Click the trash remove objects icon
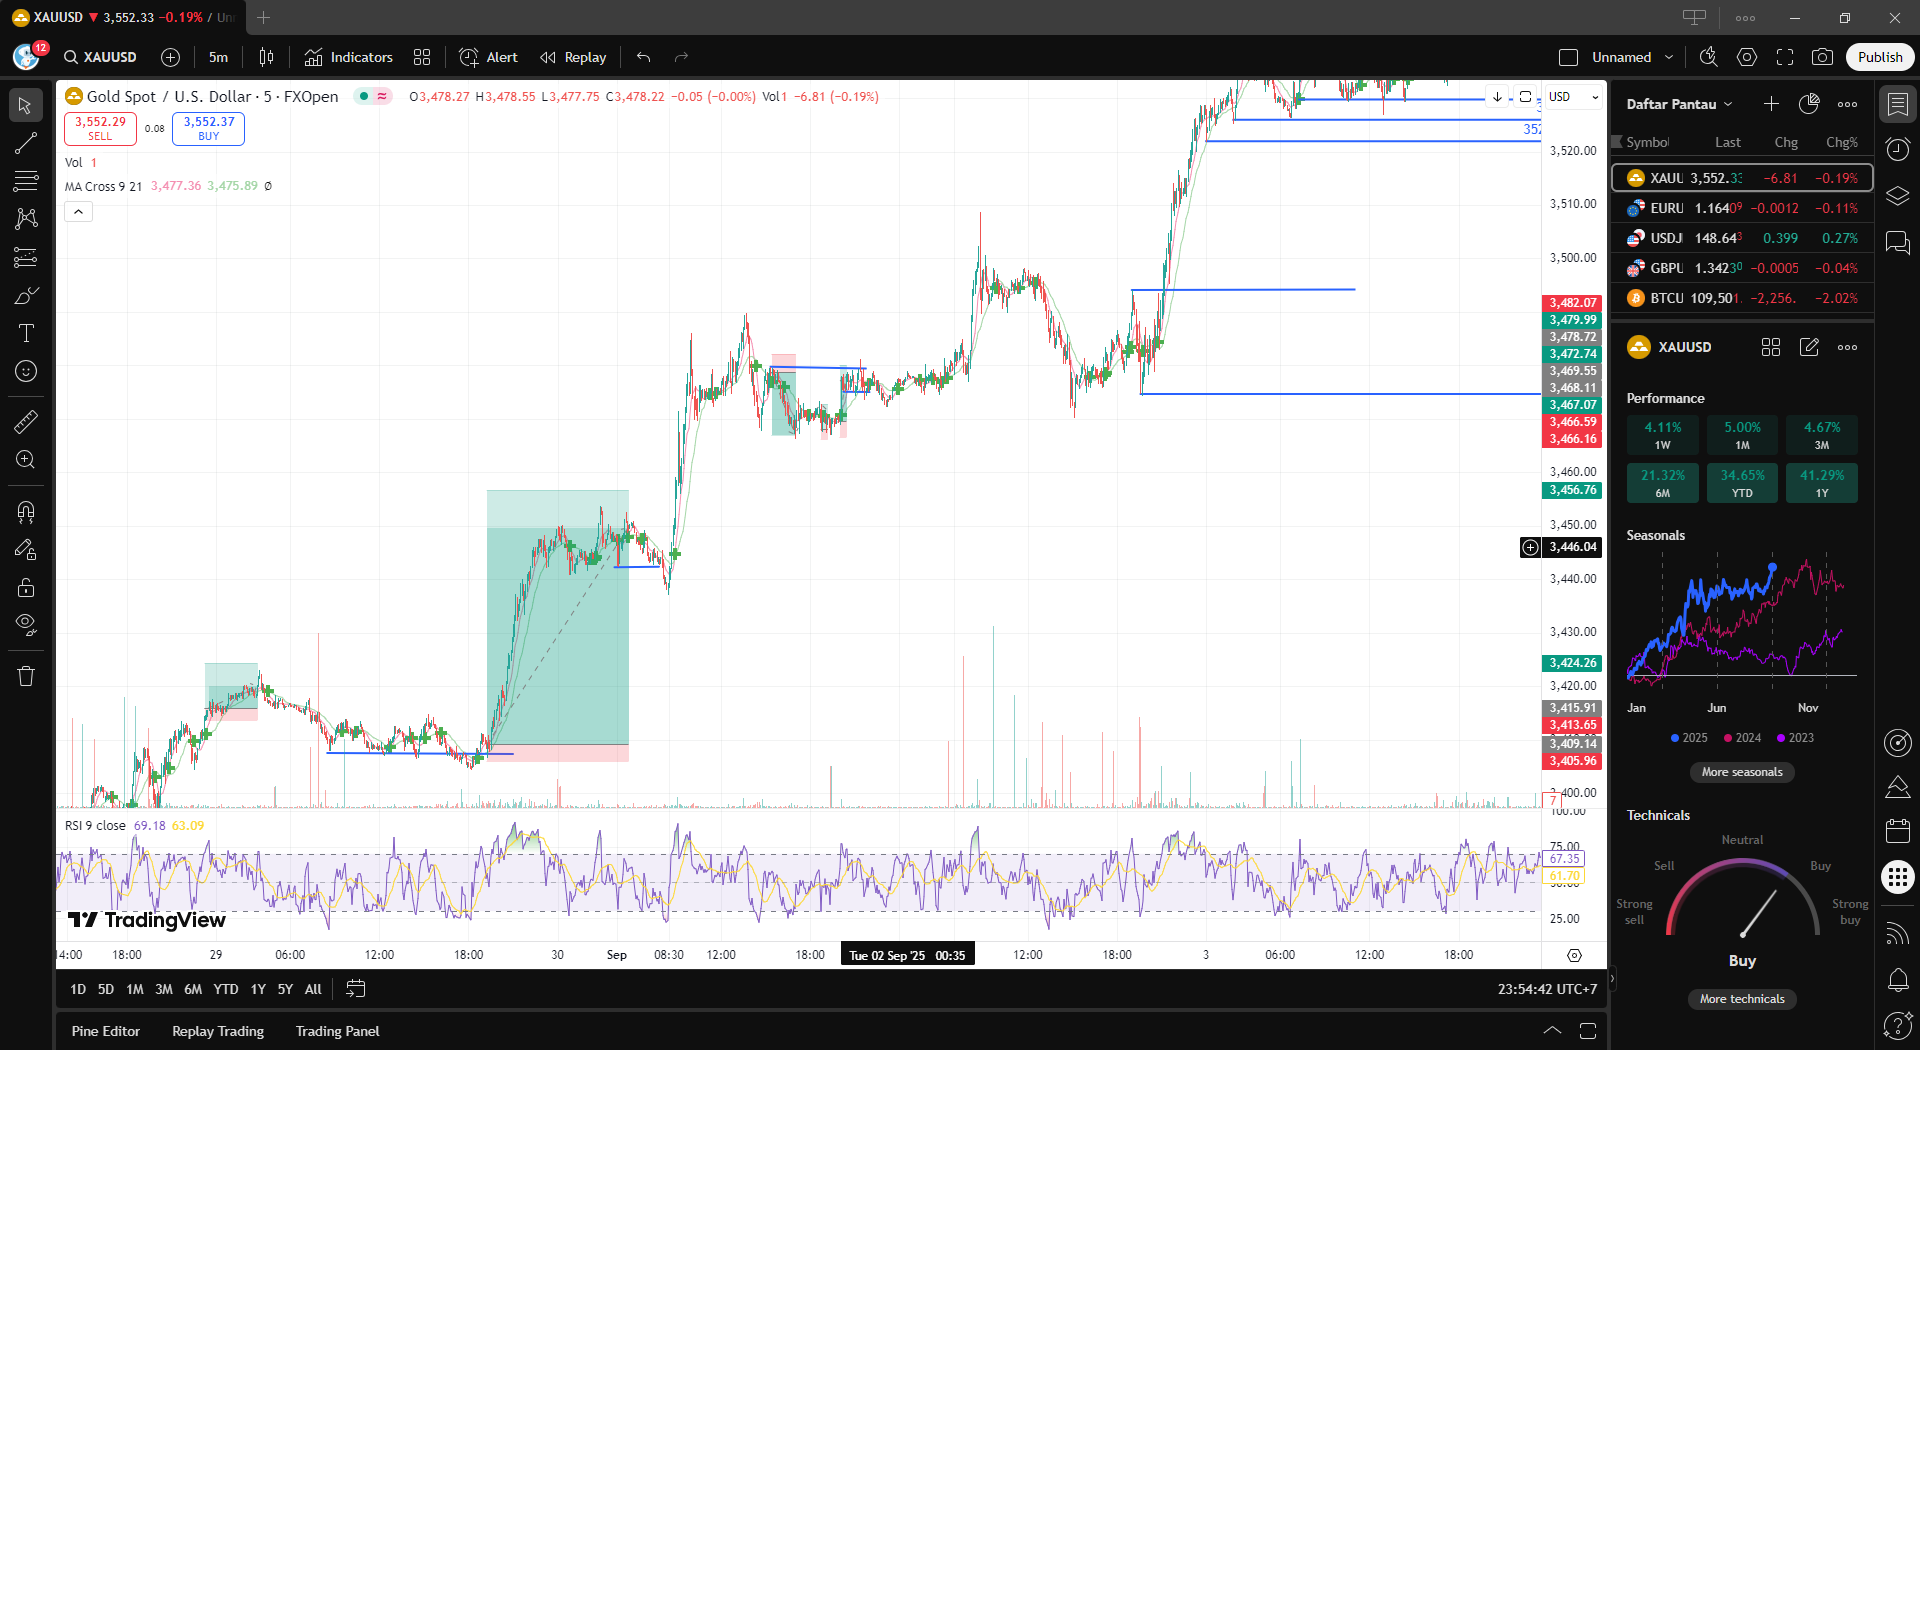1920x1600 pixels. click(x=26, y=676)
